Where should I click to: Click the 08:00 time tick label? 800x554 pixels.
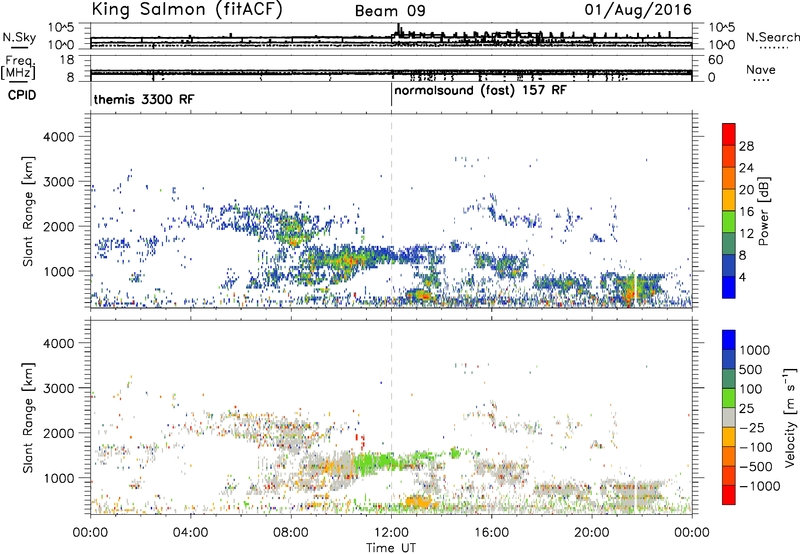291,533
